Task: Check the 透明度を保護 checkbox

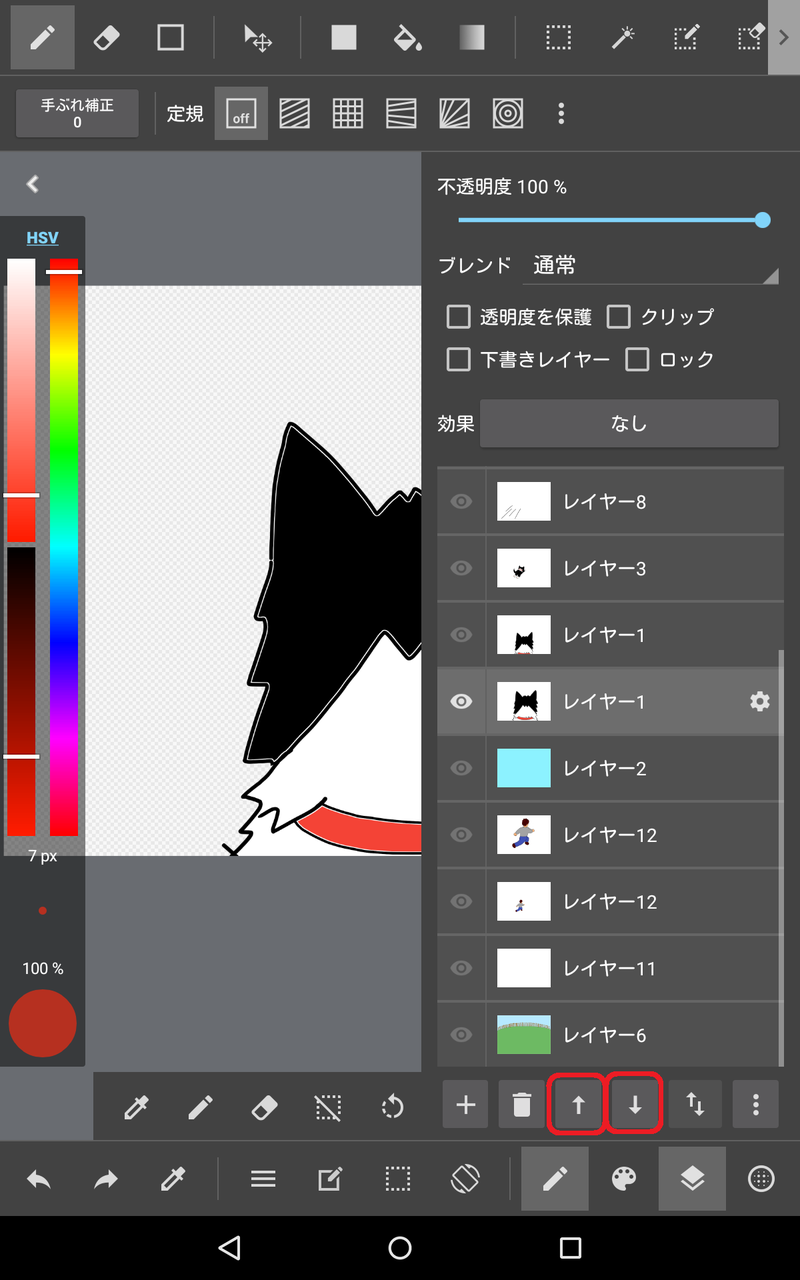Action: [458, 317]
